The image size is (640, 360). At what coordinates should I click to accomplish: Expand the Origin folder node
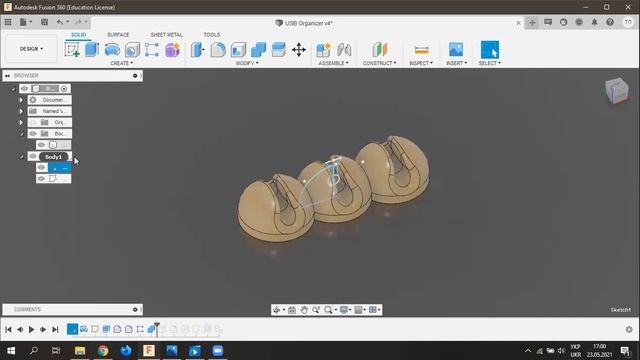coord(21,122)
